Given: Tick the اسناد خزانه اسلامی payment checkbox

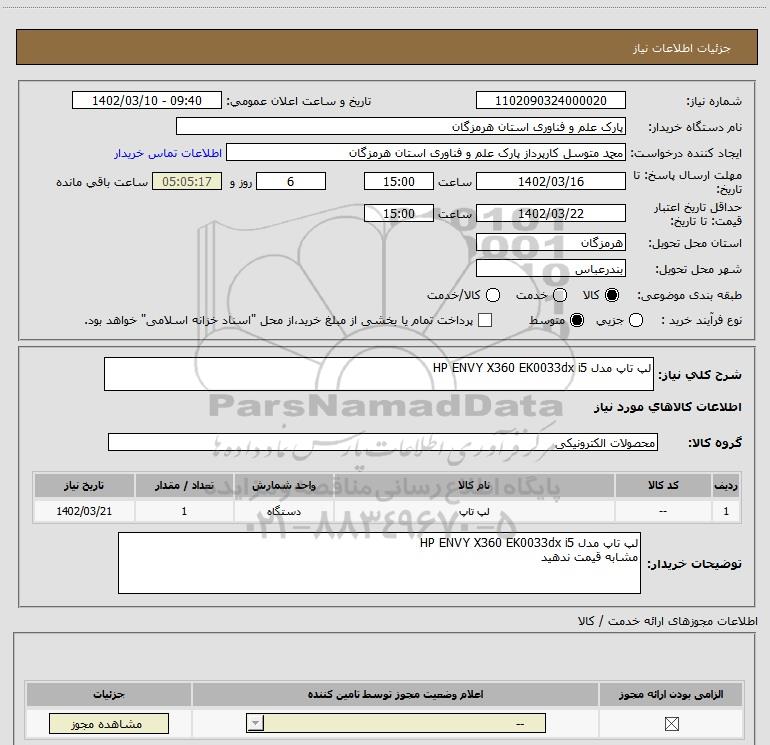Looking at the screenshot, I should pyautogui.click(x=485, y=320).
